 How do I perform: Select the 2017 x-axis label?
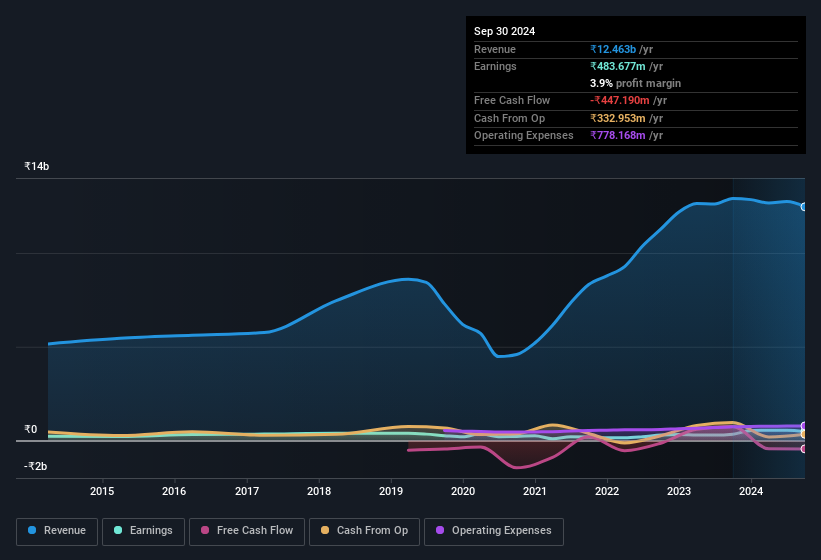[247, 491]
